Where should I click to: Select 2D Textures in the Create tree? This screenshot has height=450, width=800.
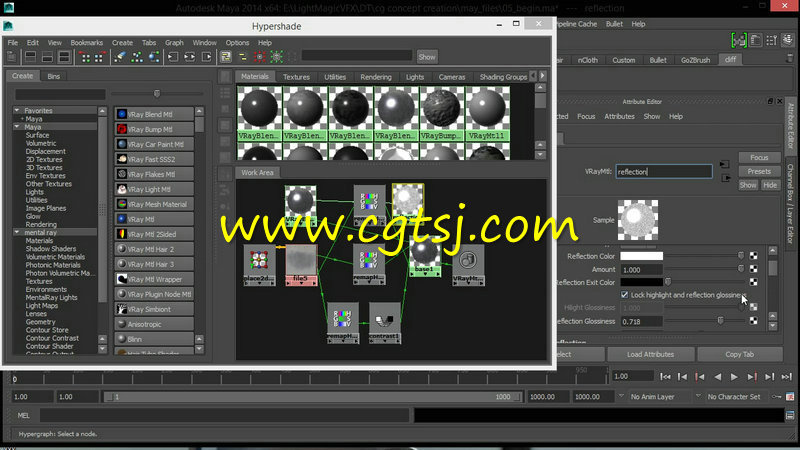point(44,159)
